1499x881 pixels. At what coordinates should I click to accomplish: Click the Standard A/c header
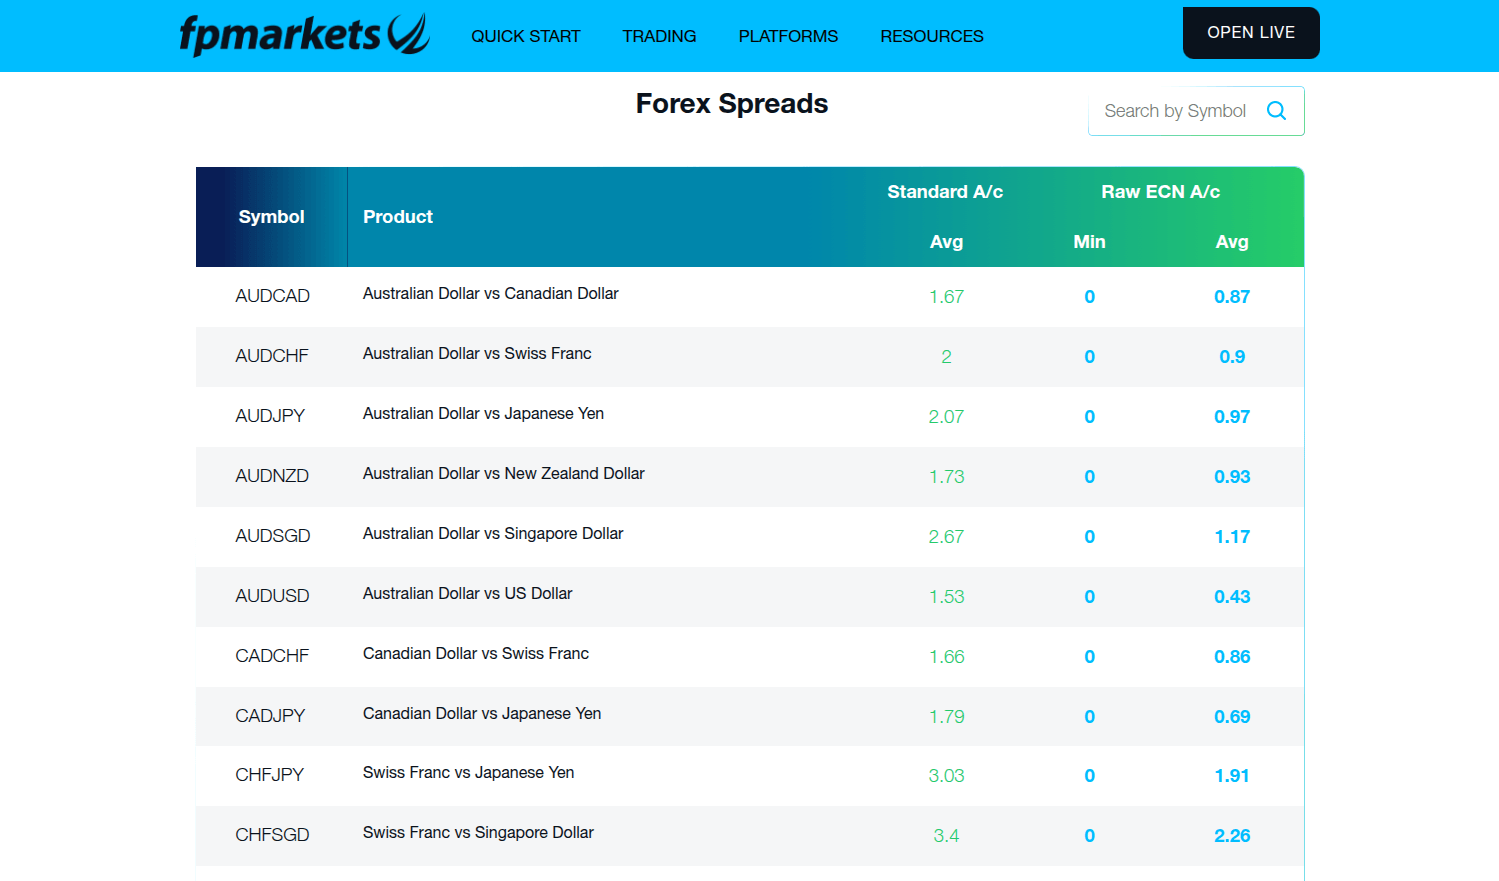click(945, 192)
